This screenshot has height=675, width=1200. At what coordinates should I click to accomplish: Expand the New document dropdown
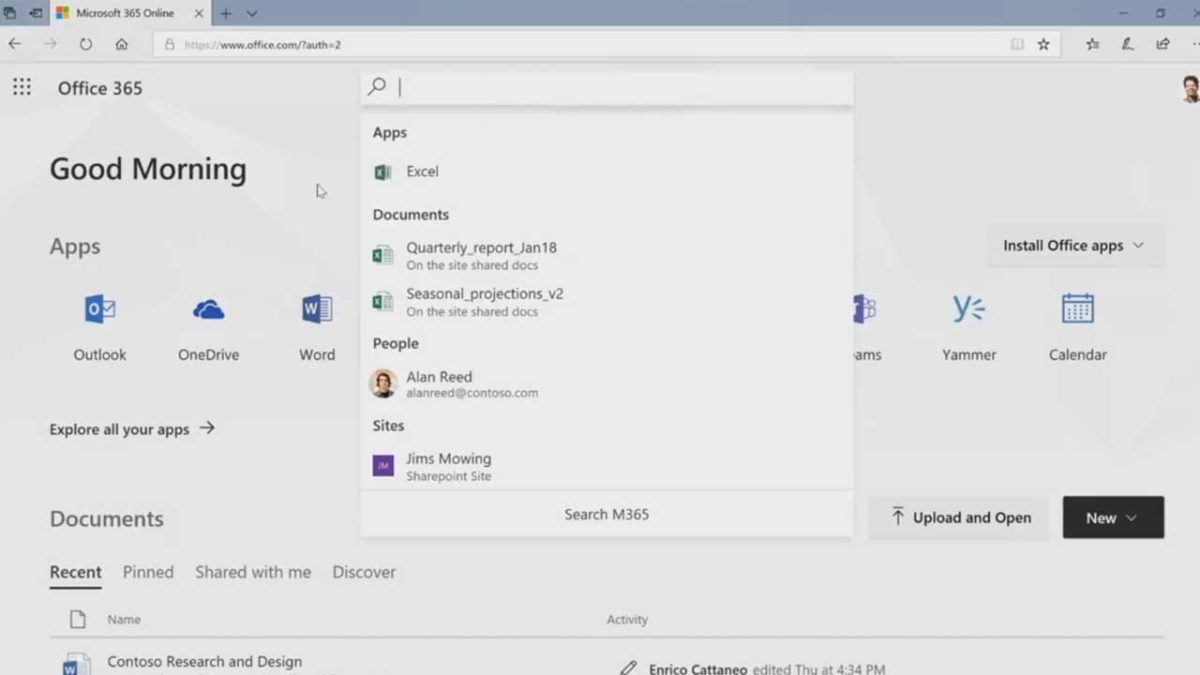click(1113, 518)
